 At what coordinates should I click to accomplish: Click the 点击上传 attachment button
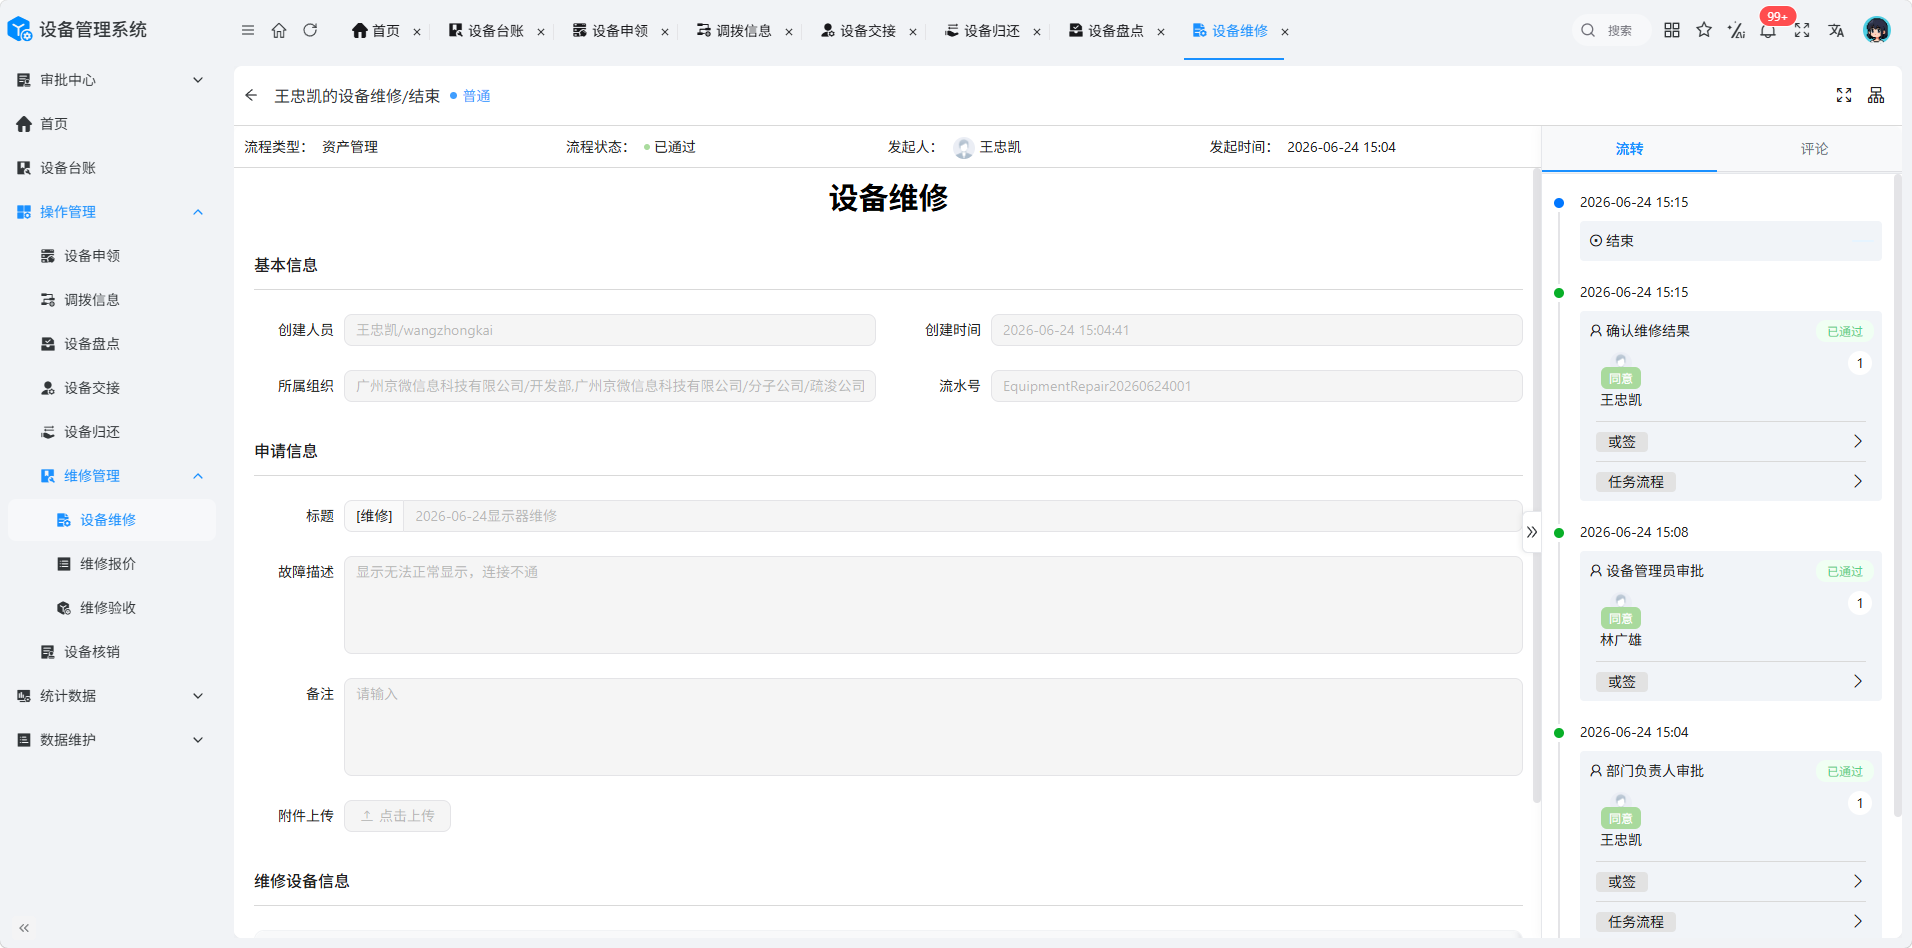[x=397, y=816]
